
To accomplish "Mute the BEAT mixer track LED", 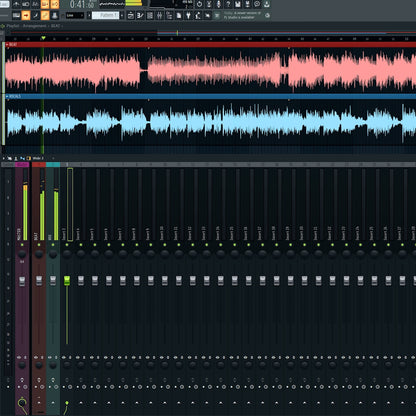I will [39, 245].
